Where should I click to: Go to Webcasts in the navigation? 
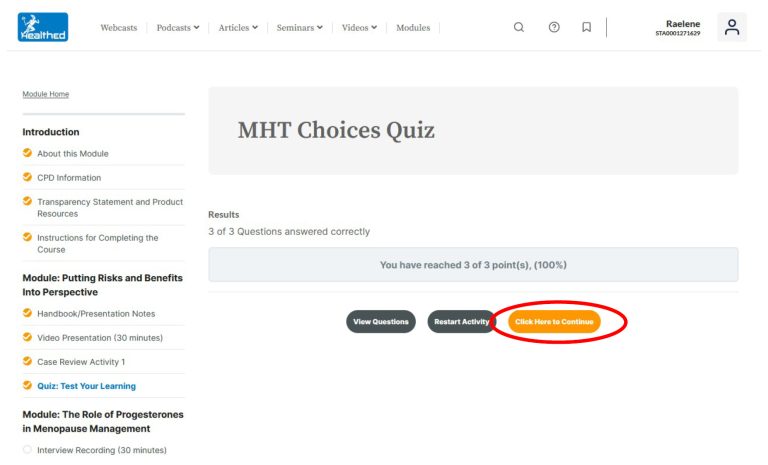pyautogui.click(x=119, y=27)
